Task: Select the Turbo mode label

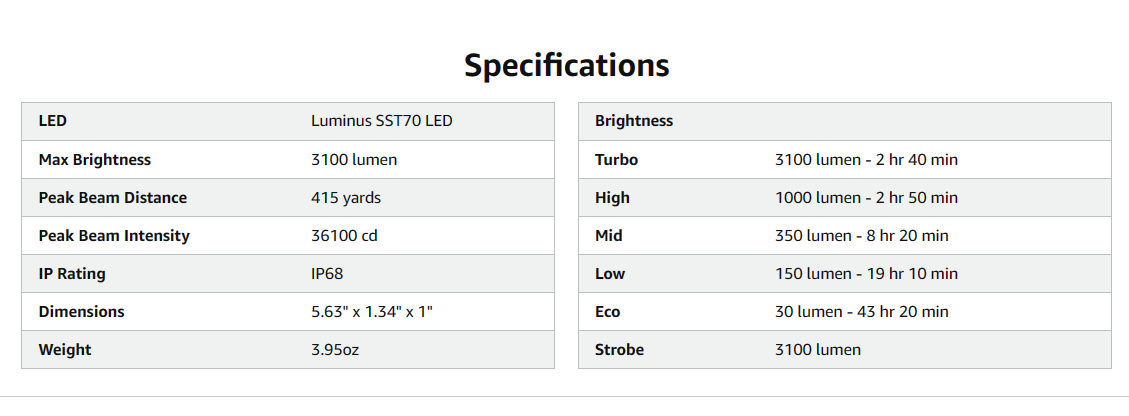Action: pos(616,159)
